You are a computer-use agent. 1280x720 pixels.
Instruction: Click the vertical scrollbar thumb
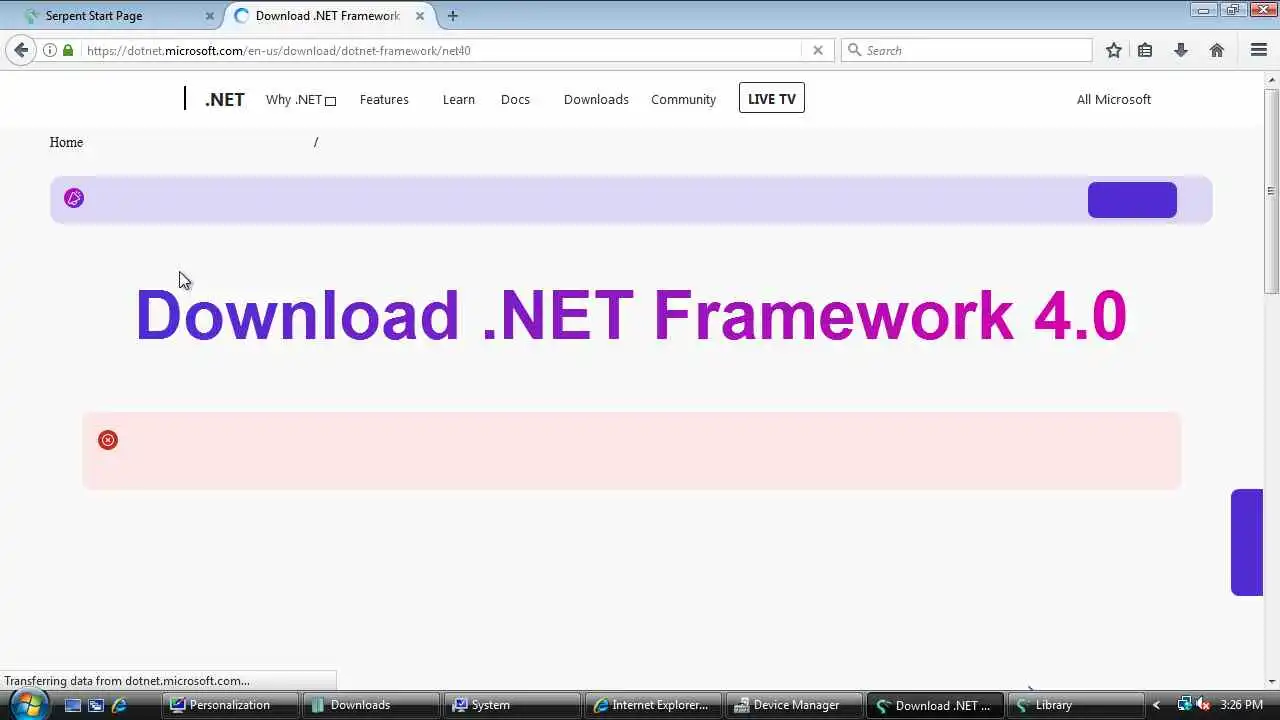pos(1272,190)
